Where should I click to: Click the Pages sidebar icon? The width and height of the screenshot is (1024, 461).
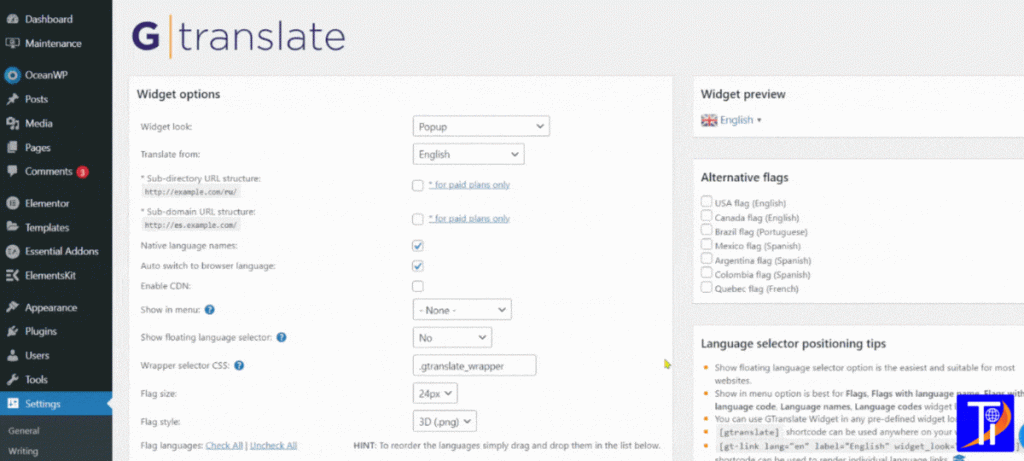coord(12,148)
